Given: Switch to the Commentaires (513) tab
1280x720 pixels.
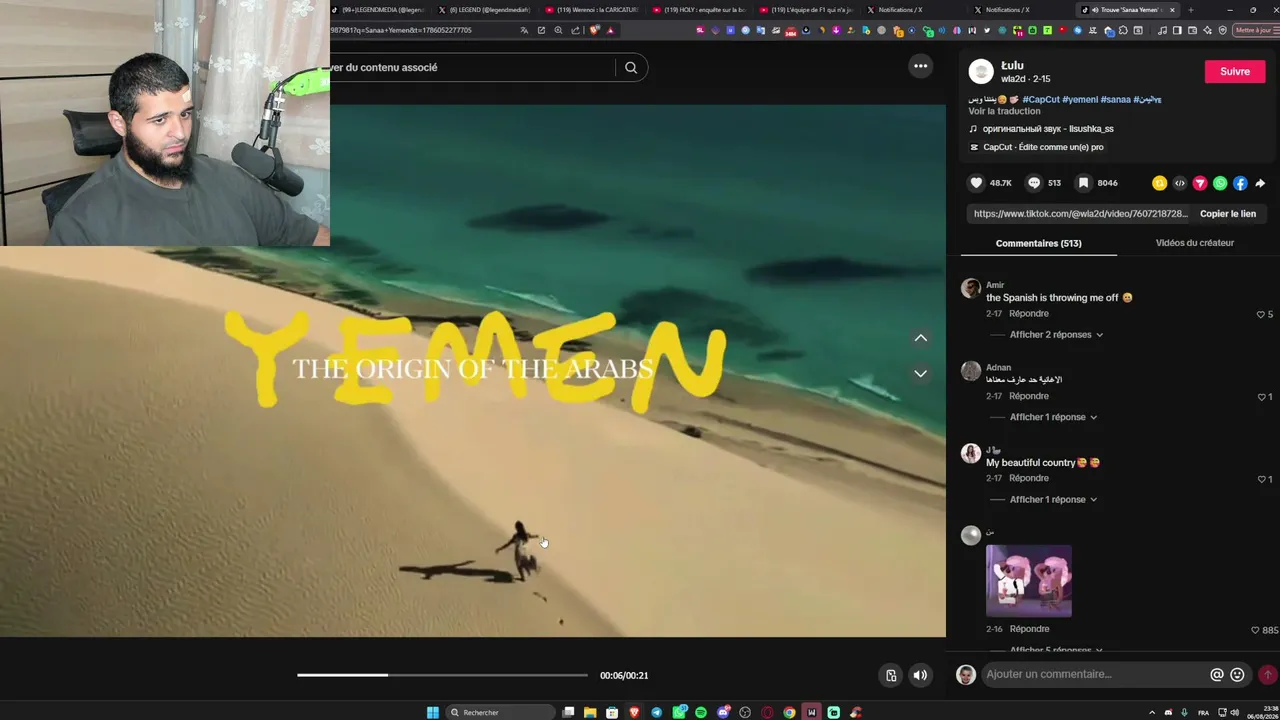Looking at the screenshot, I should 1038,243.
